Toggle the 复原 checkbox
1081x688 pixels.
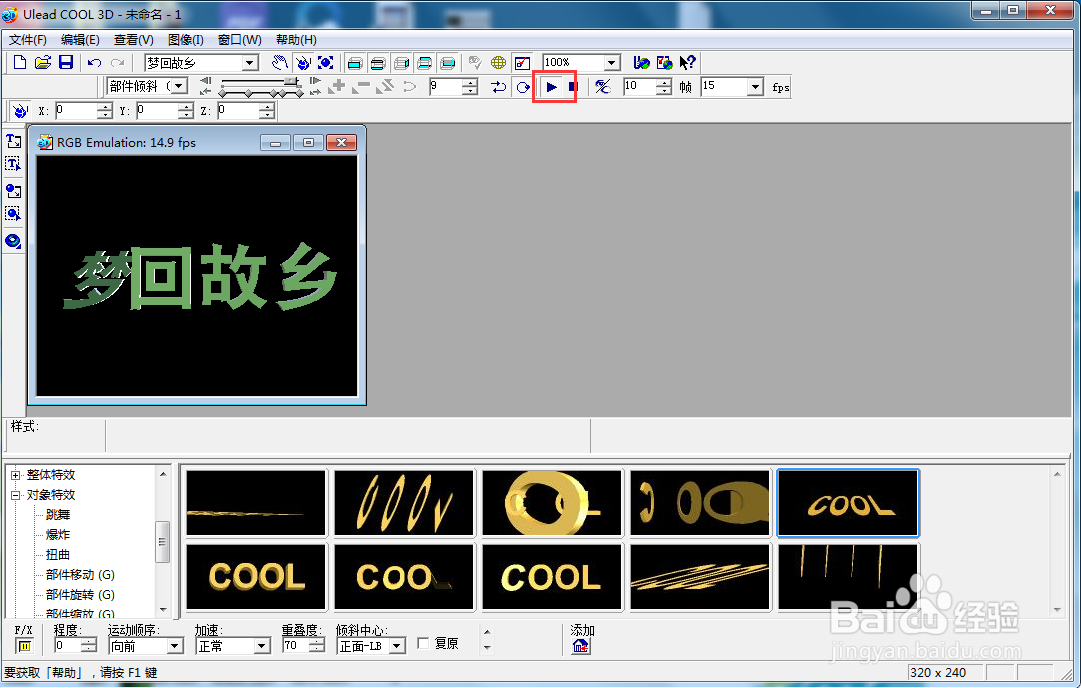pos(423,643)
